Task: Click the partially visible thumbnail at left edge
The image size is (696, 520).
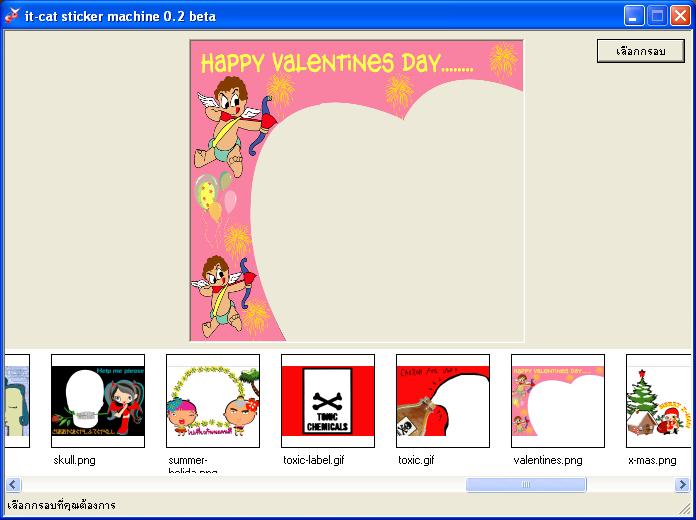Action: (x=17, y=400)
